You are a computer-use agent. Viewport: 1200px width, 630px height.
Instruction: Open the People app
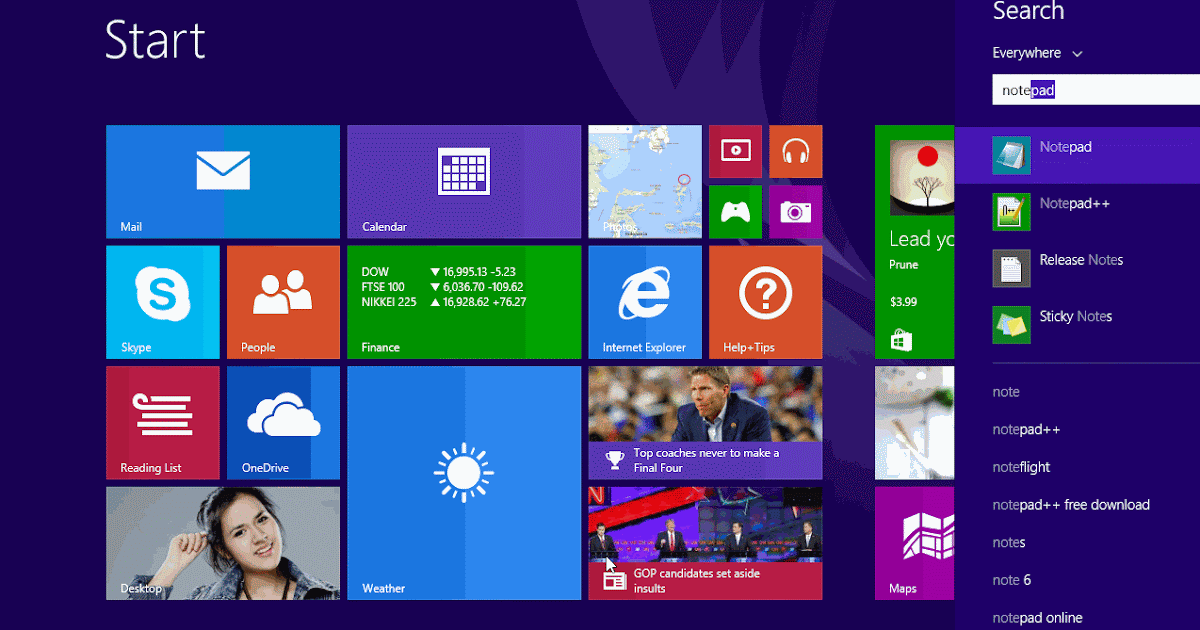point(283,302)
